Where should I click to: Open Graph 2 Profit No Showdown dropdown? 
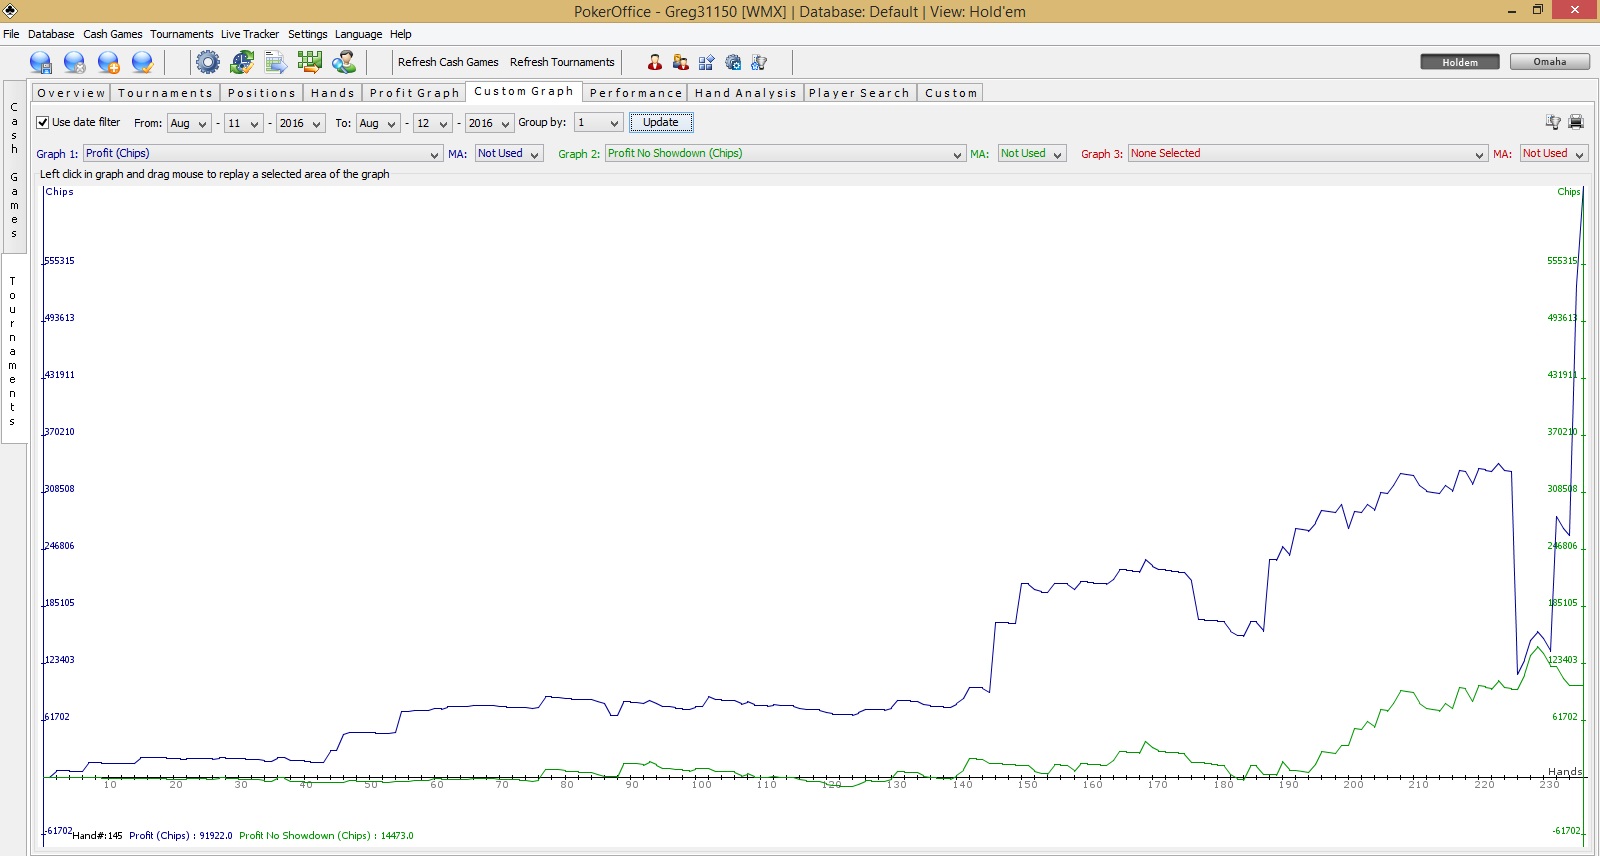coord(785,154)
